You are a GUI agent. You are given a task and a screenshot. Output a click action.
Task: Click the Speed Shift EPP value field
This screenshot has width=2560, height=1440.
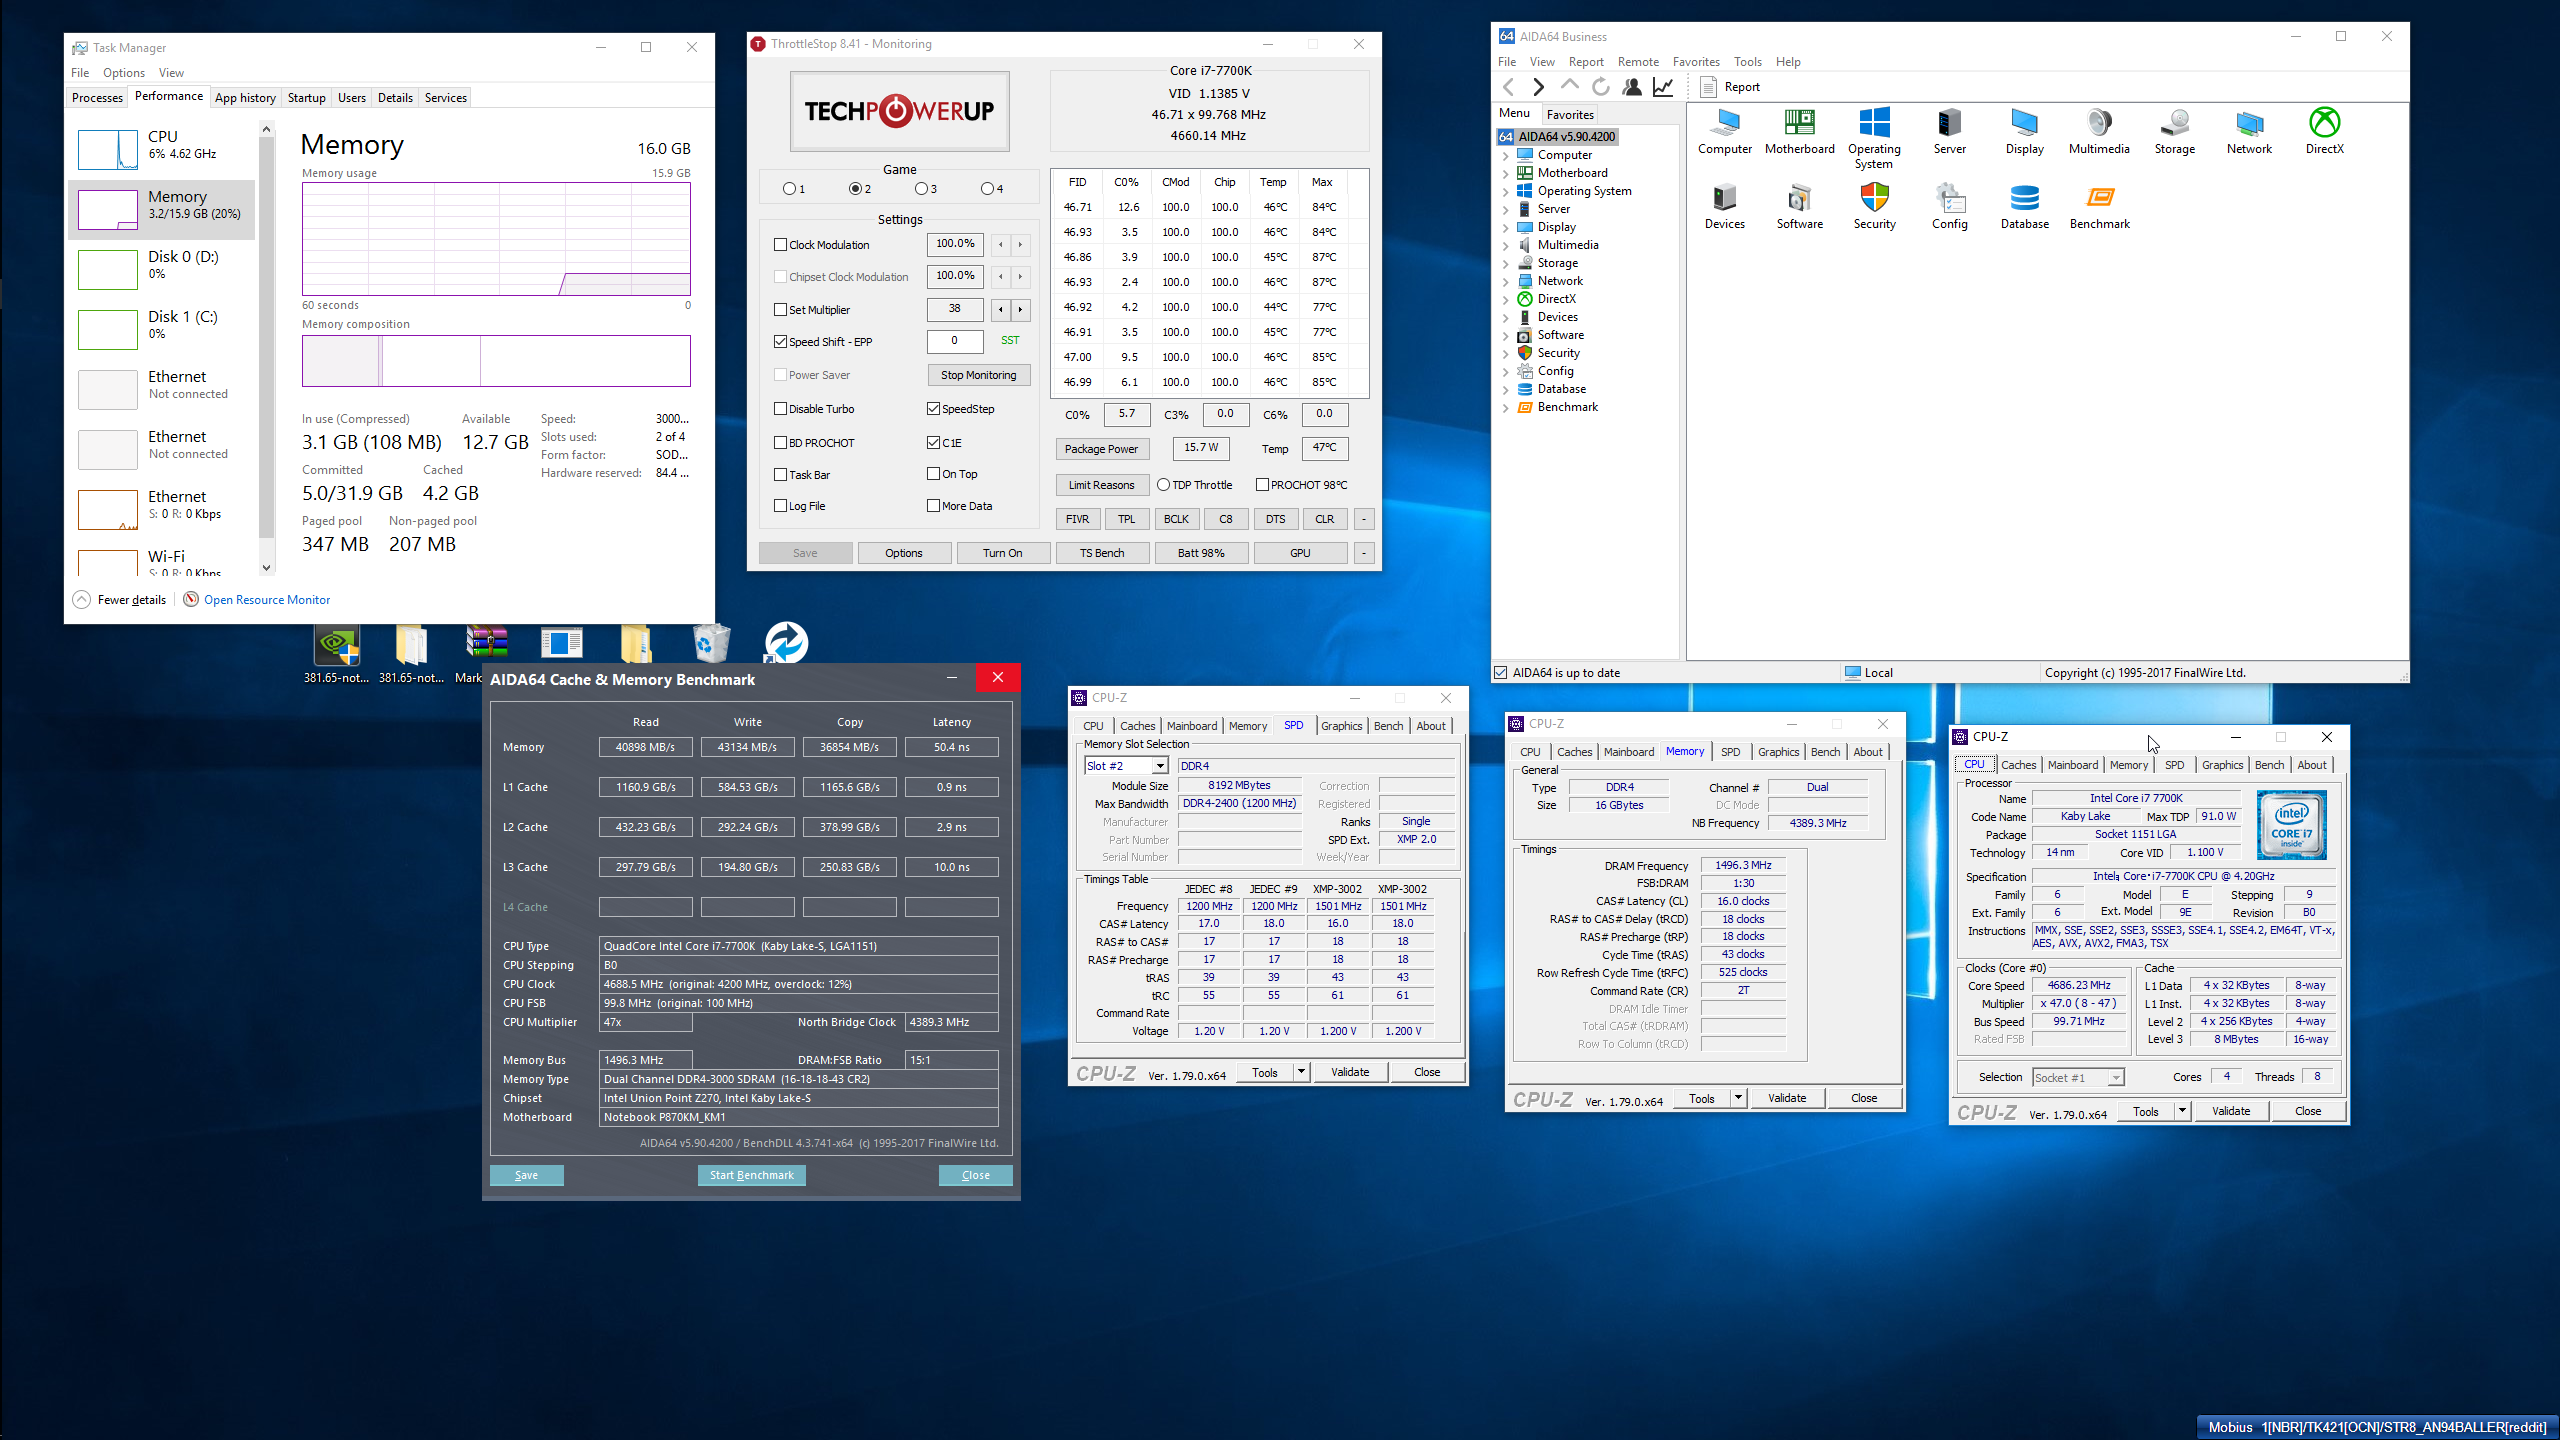pyautogui.click(x=954, y=341)
